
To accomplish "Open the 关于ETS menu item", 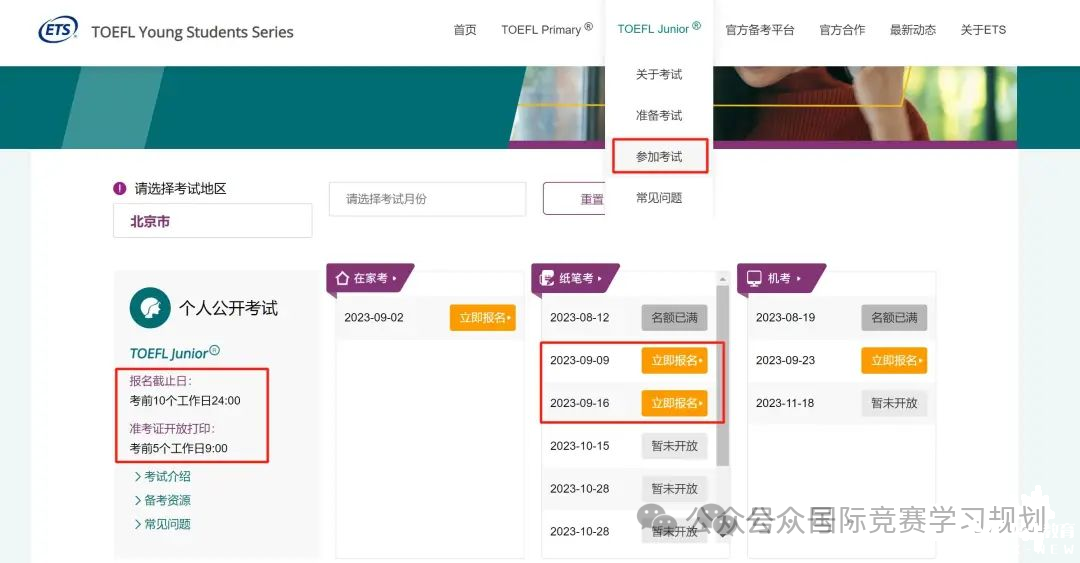I will tap(983, 30).
